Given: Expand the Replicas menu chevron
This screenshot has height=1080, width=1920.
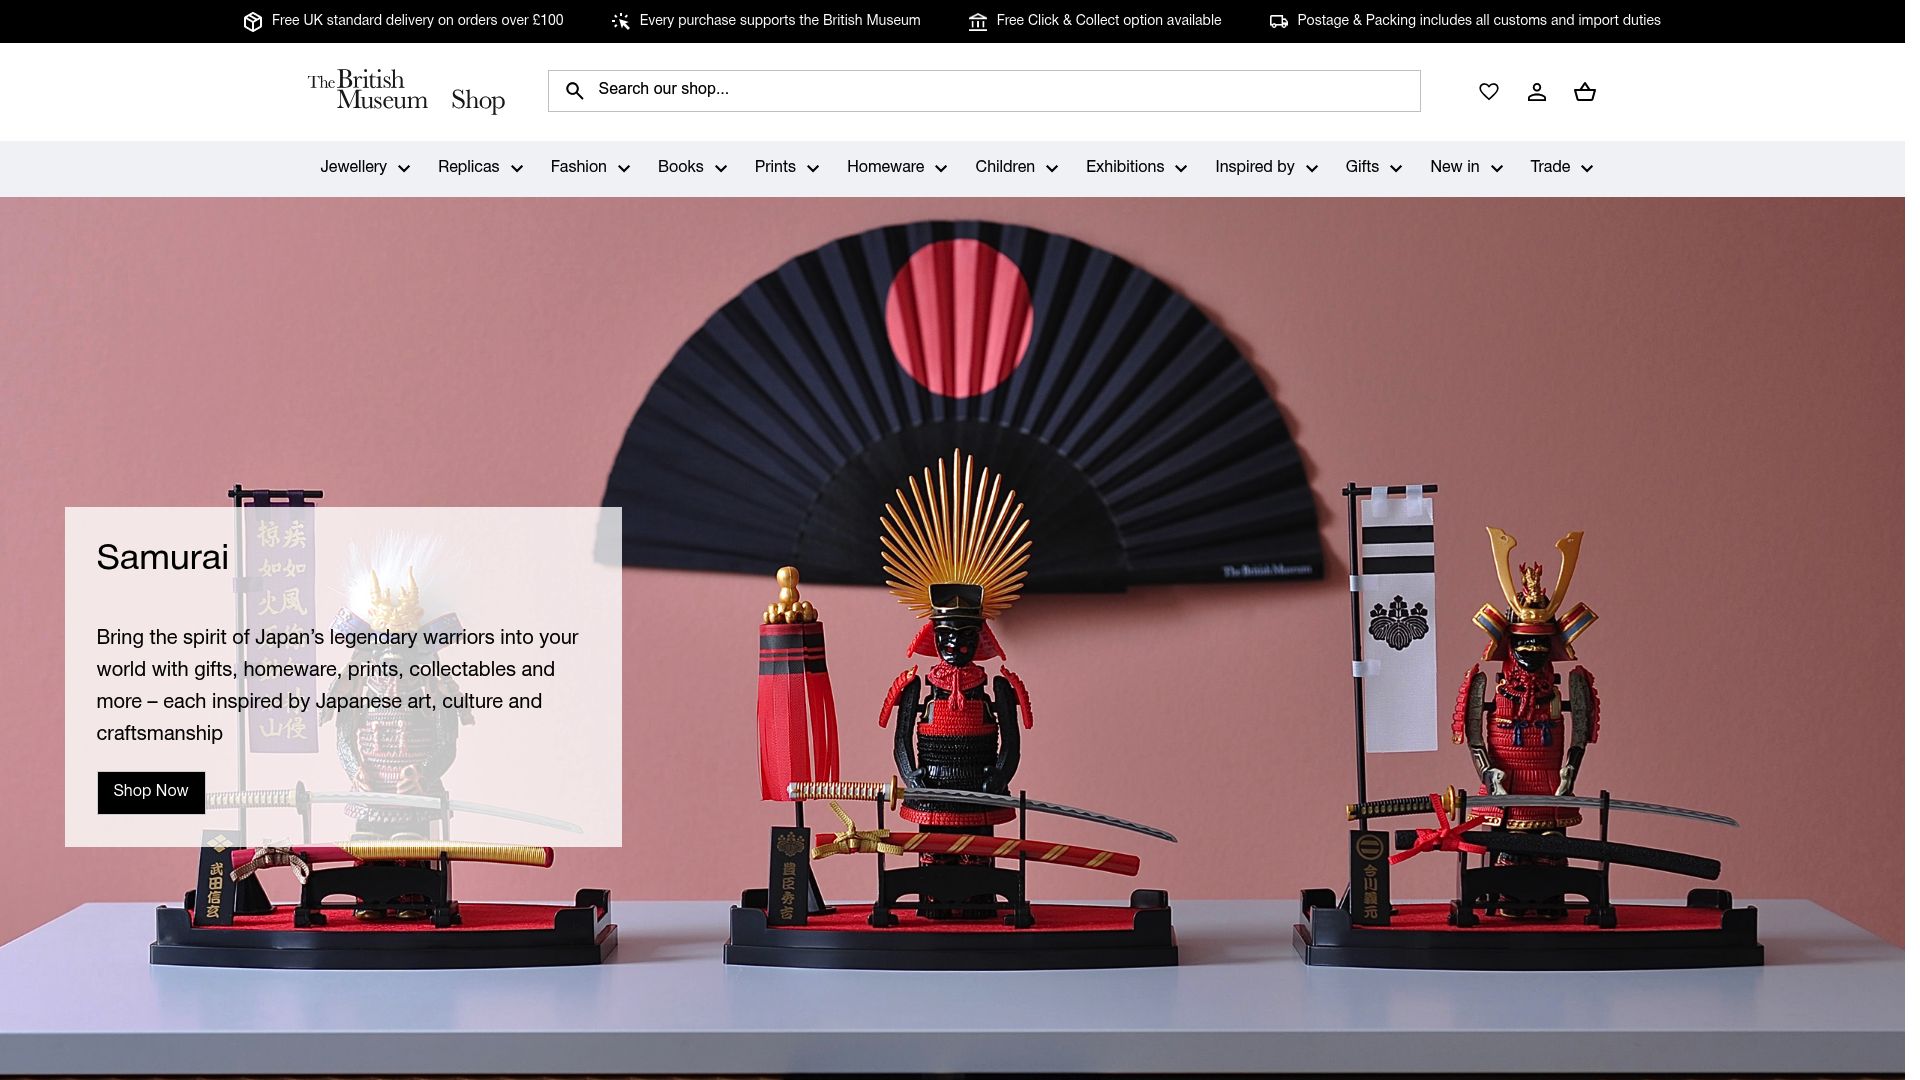Looking at the screenshot, I should pos(517,168).
